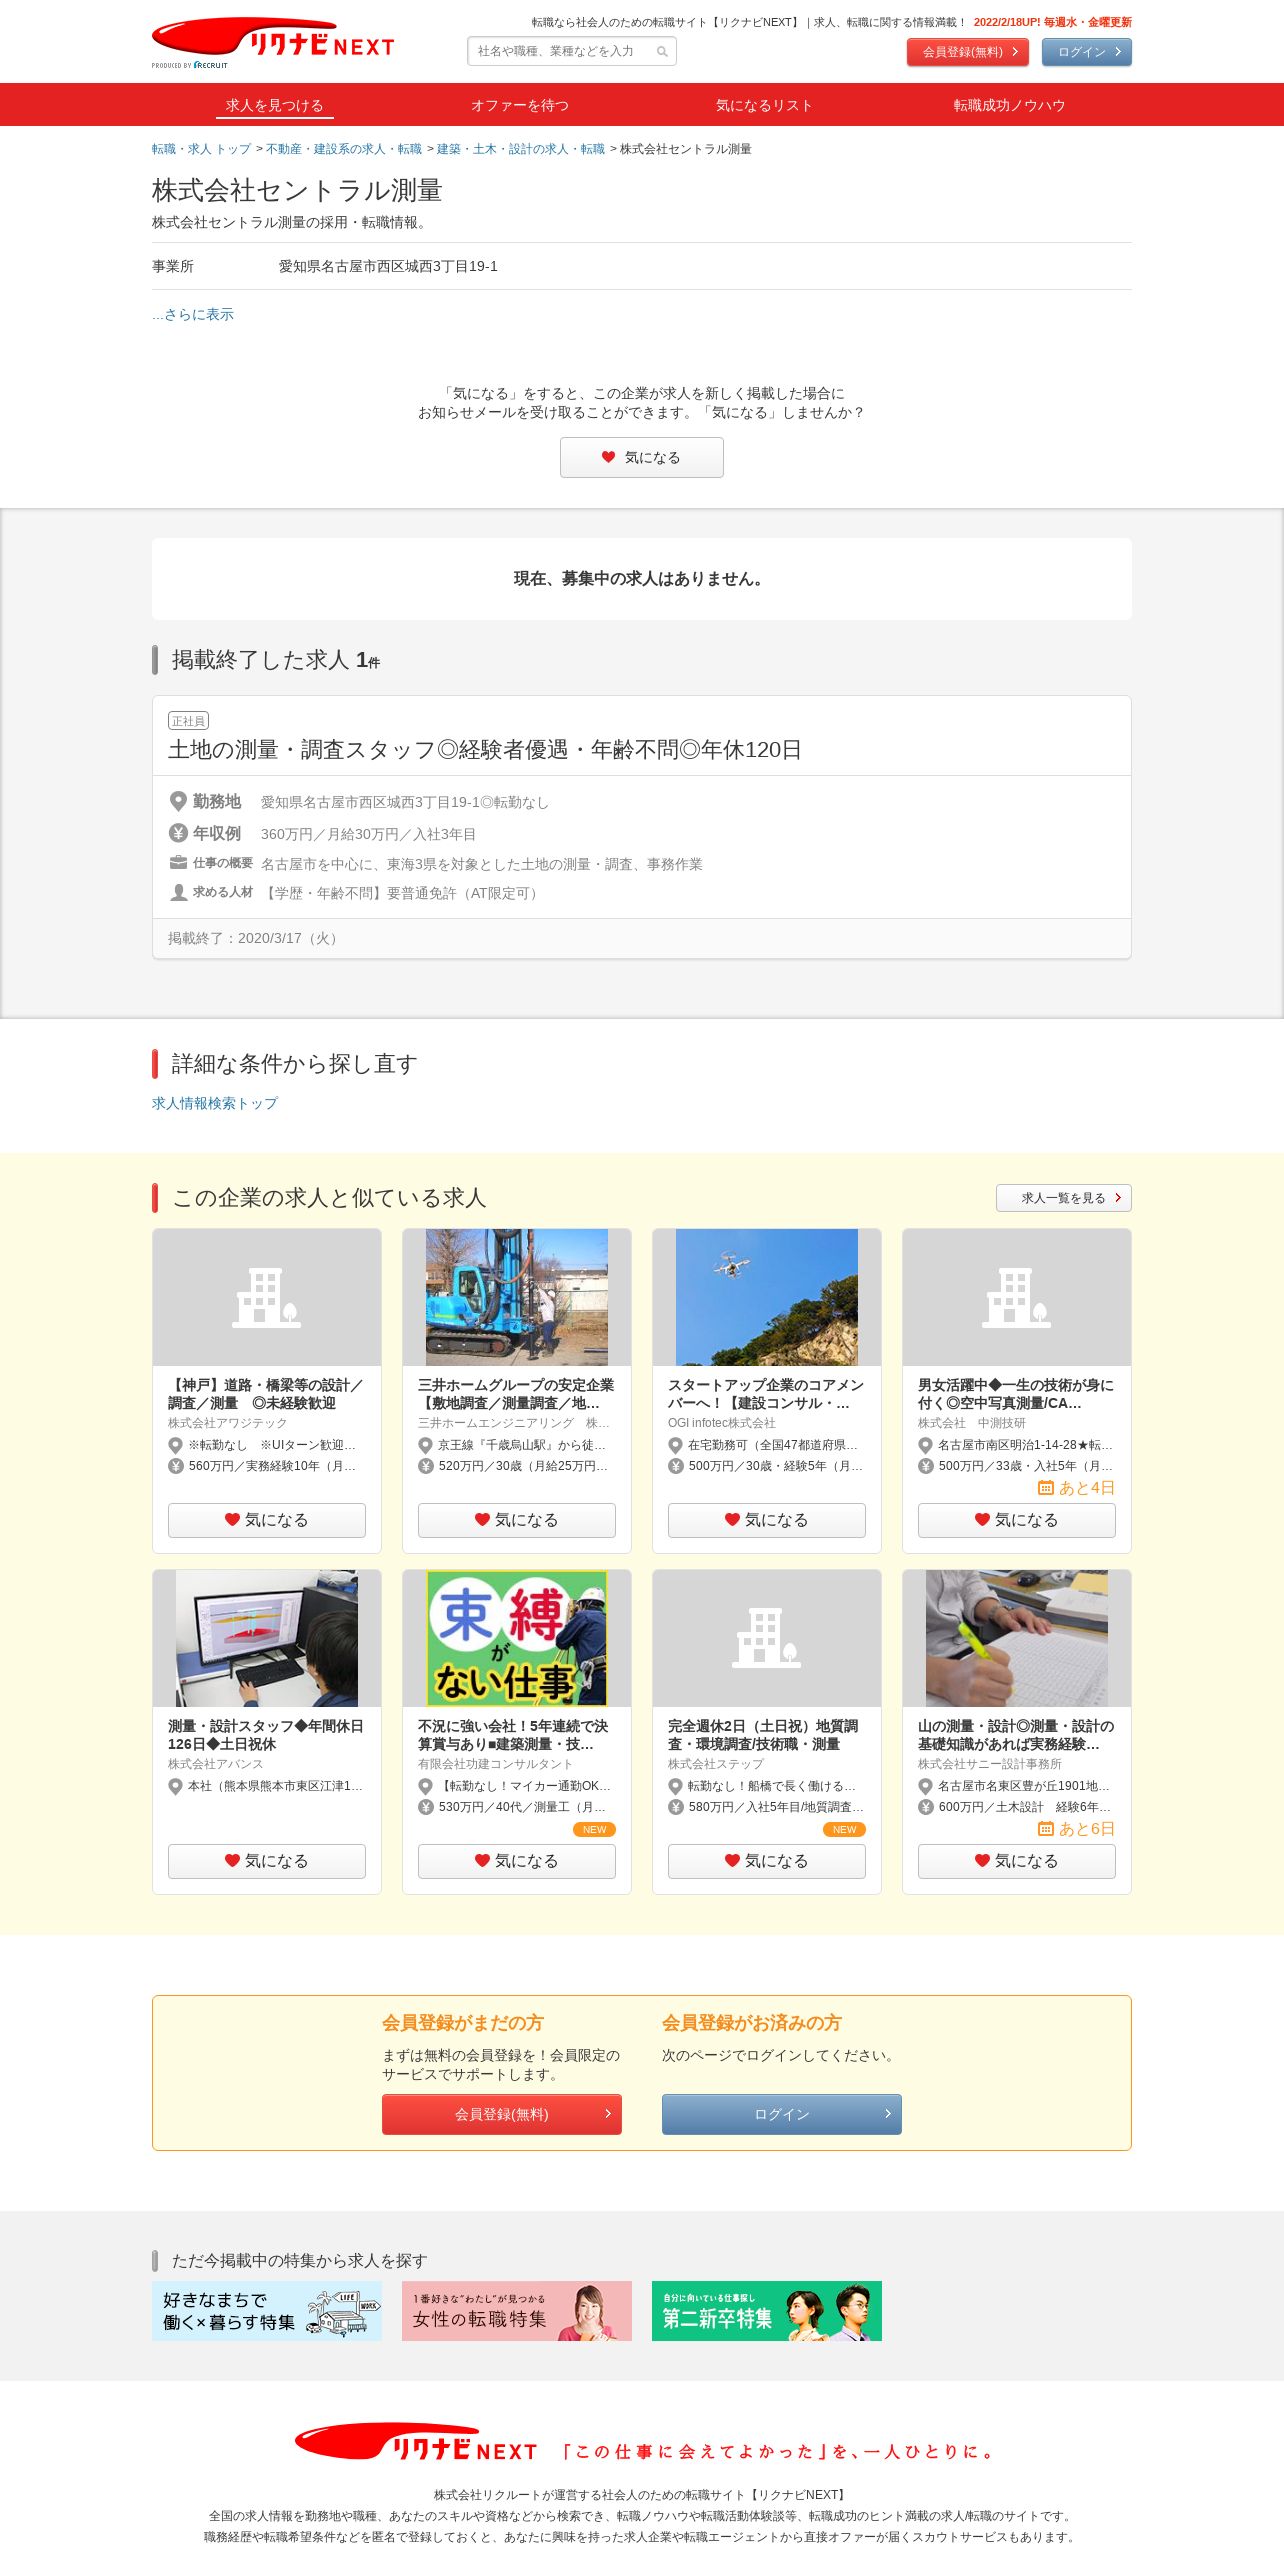Click NEW badge on 株式会社ステップ card

point(844,1830)
